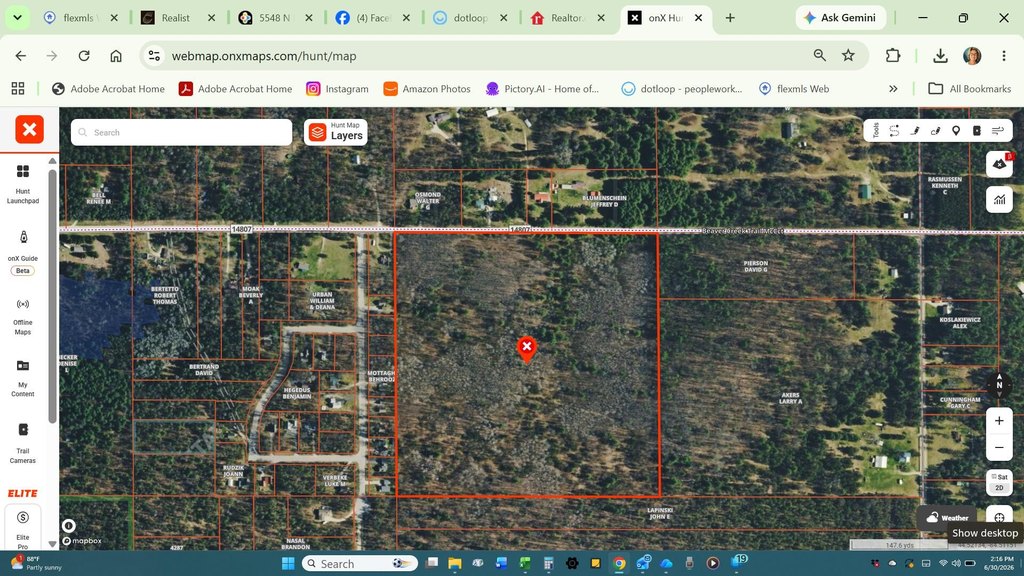This screenshot has width=1024, height=576.
Task: Click the map info icon
Action: point(69,526)
